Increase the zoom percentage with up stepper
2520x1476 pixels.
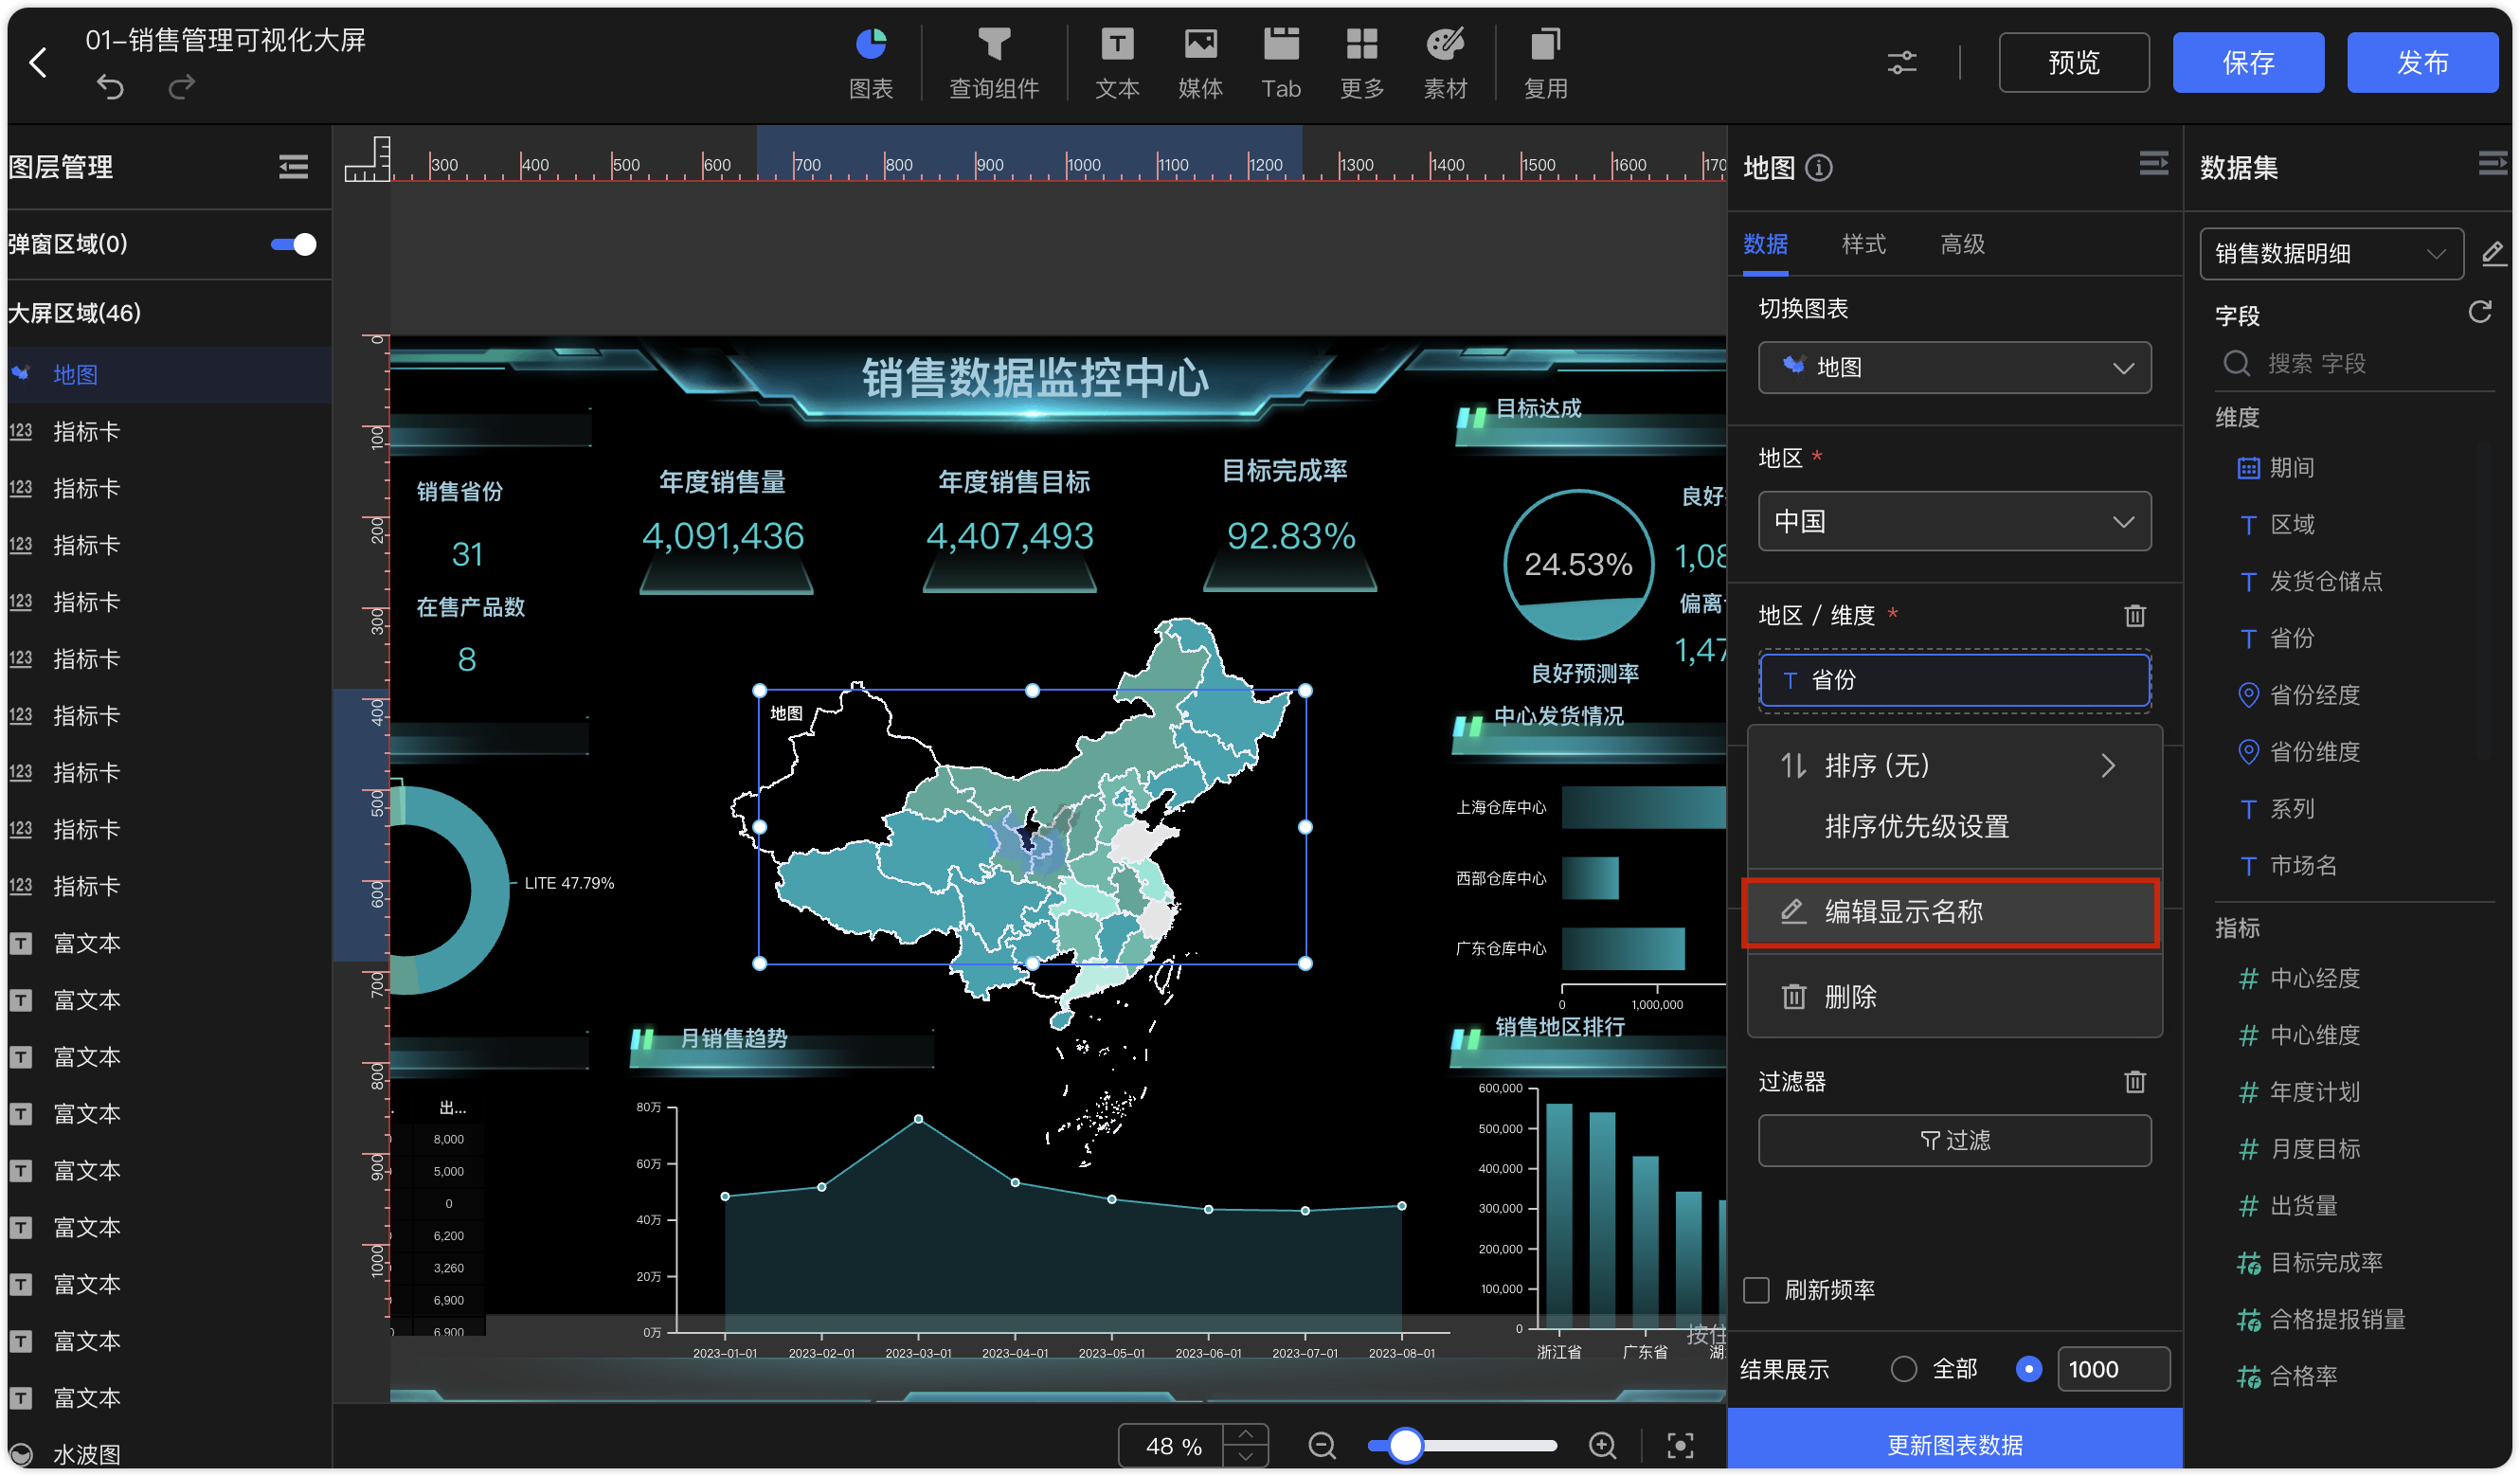pyautogui.click(x=1245, y=1434)
